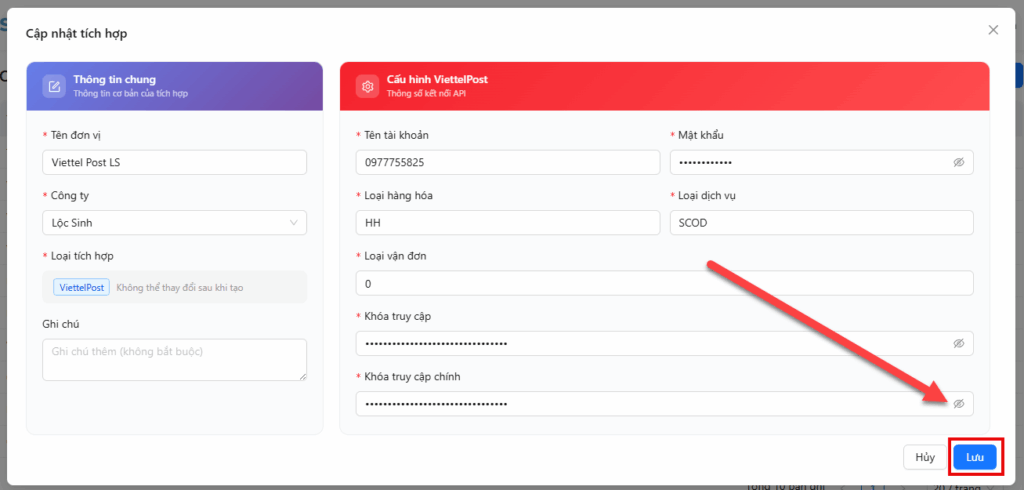Click the 'Loại tích hợp' label

point(82,256)
